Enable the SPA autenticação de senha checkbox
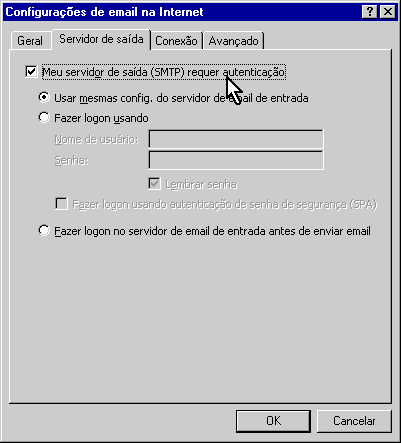This screenshot has width=401, height=443. tap(61, 204)
